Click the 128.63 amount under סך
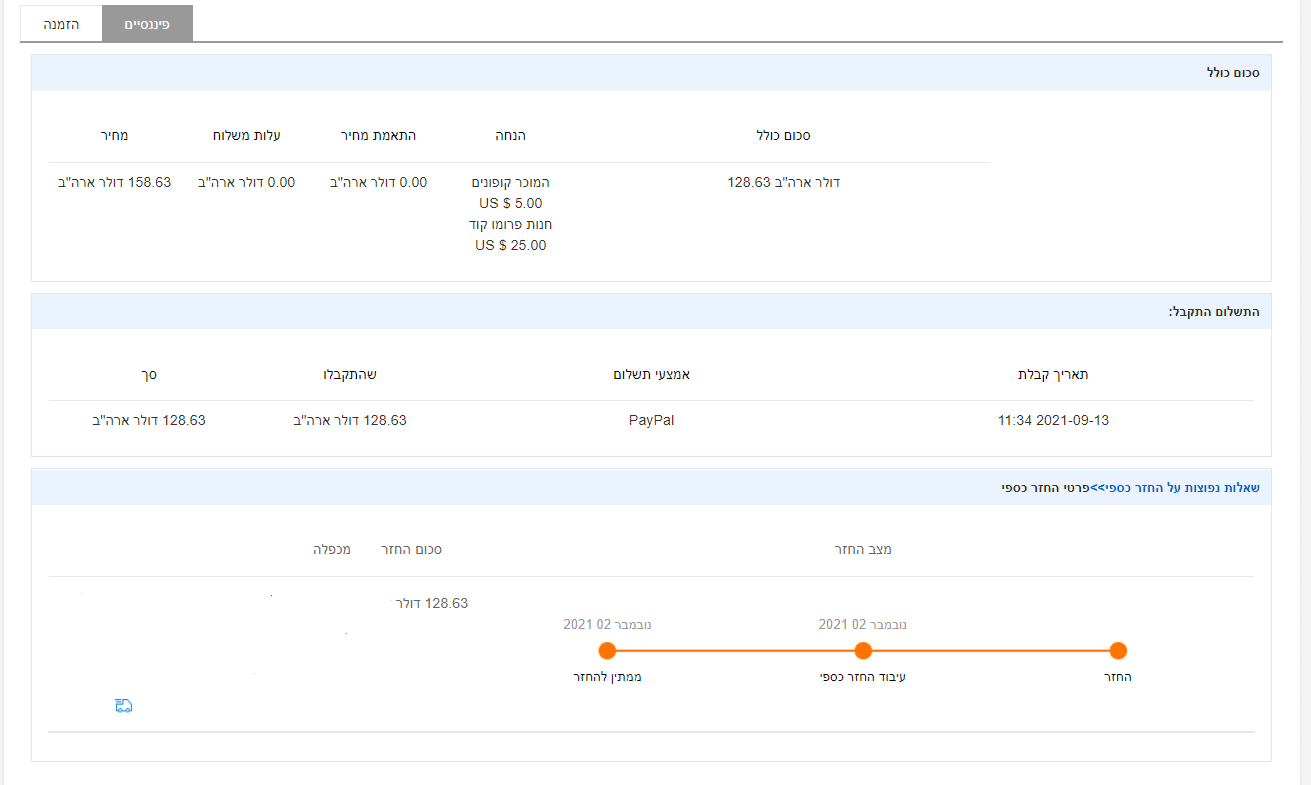Screen dimensions: 1311x785 (x=149, y=421)
